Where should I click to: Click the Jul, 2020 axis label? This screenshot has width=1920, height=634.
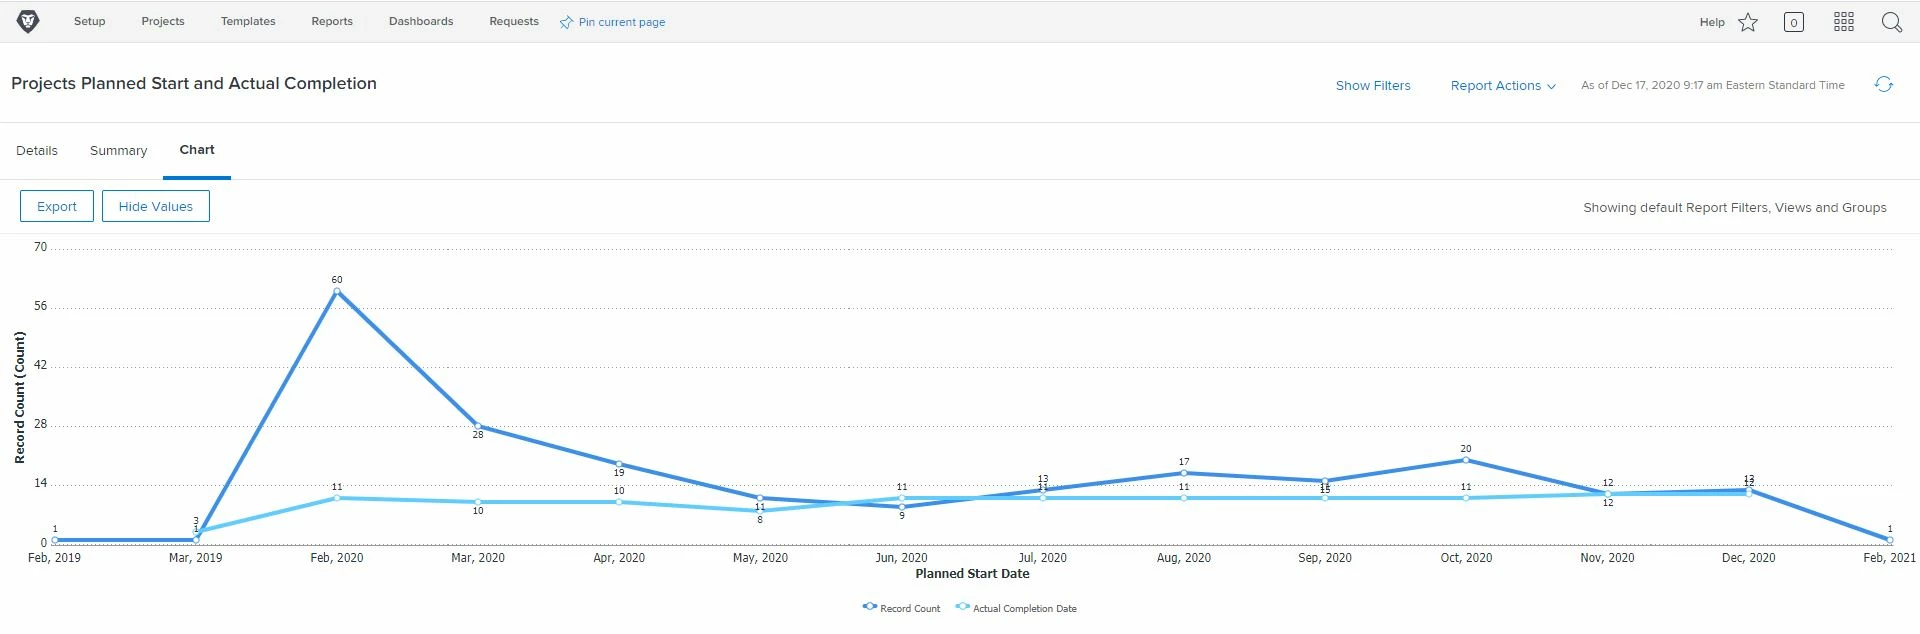coord(1042,558)
